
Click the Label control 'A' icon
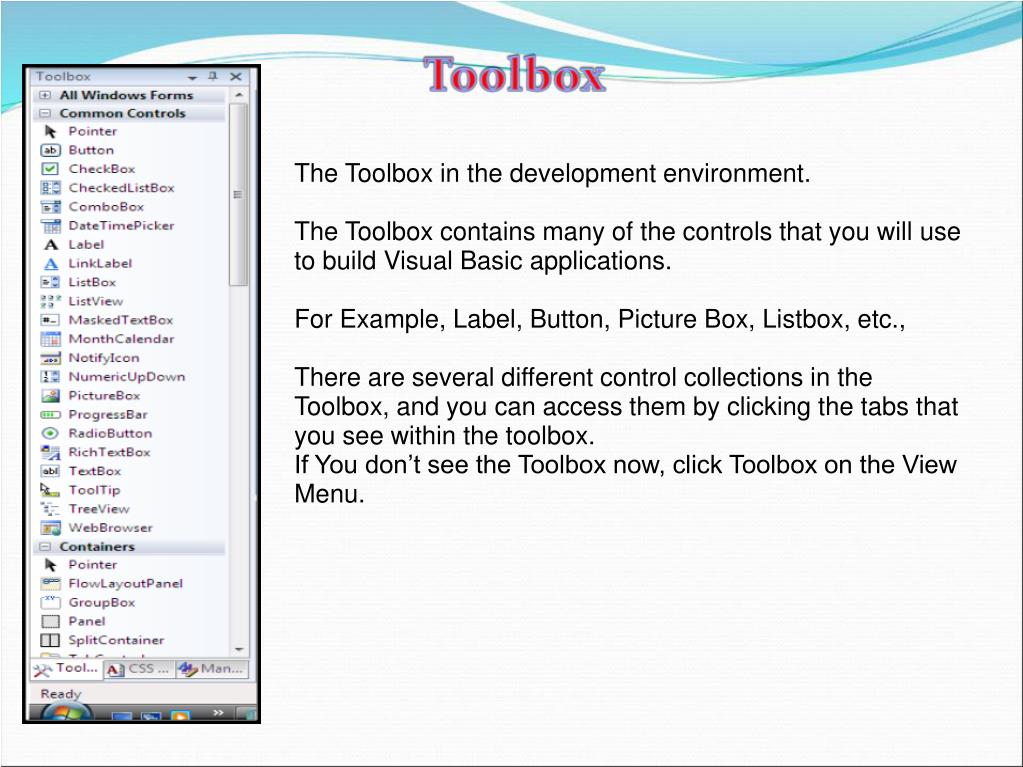coord(51,245)
